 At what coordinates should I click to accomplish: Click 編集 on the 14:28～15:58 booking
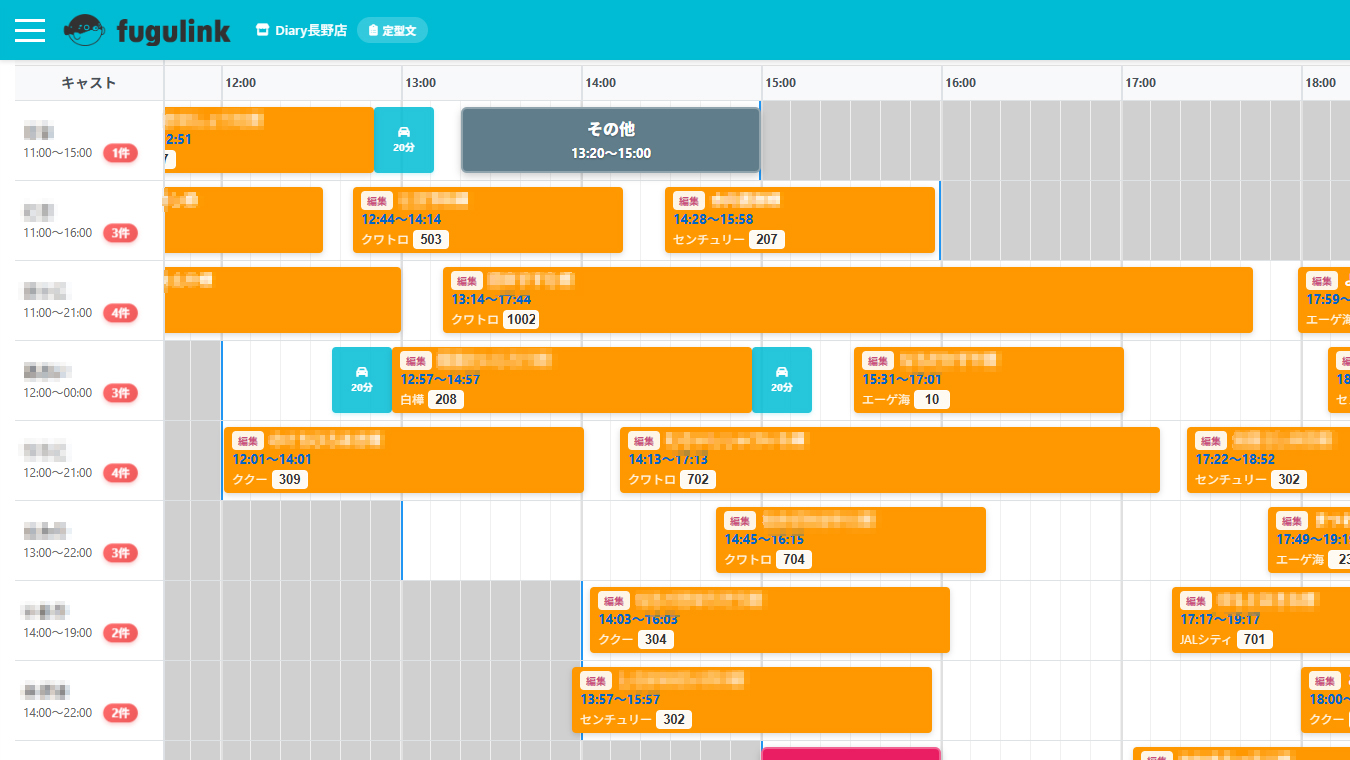tap(688, 201)
